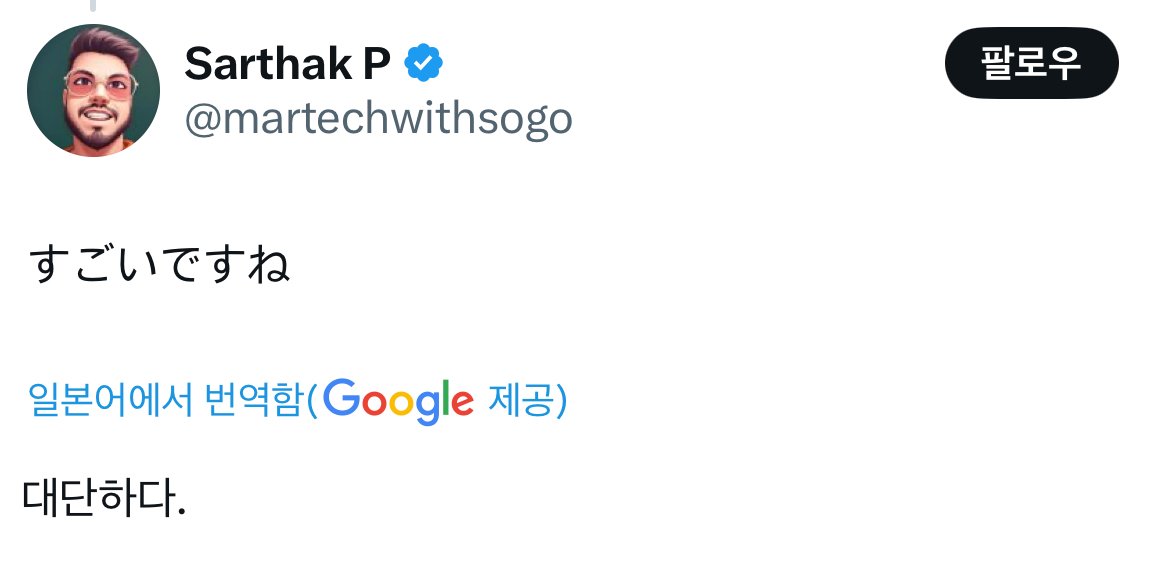
Task: Click the display name "Sarthak P"
Action: [288, 66]
